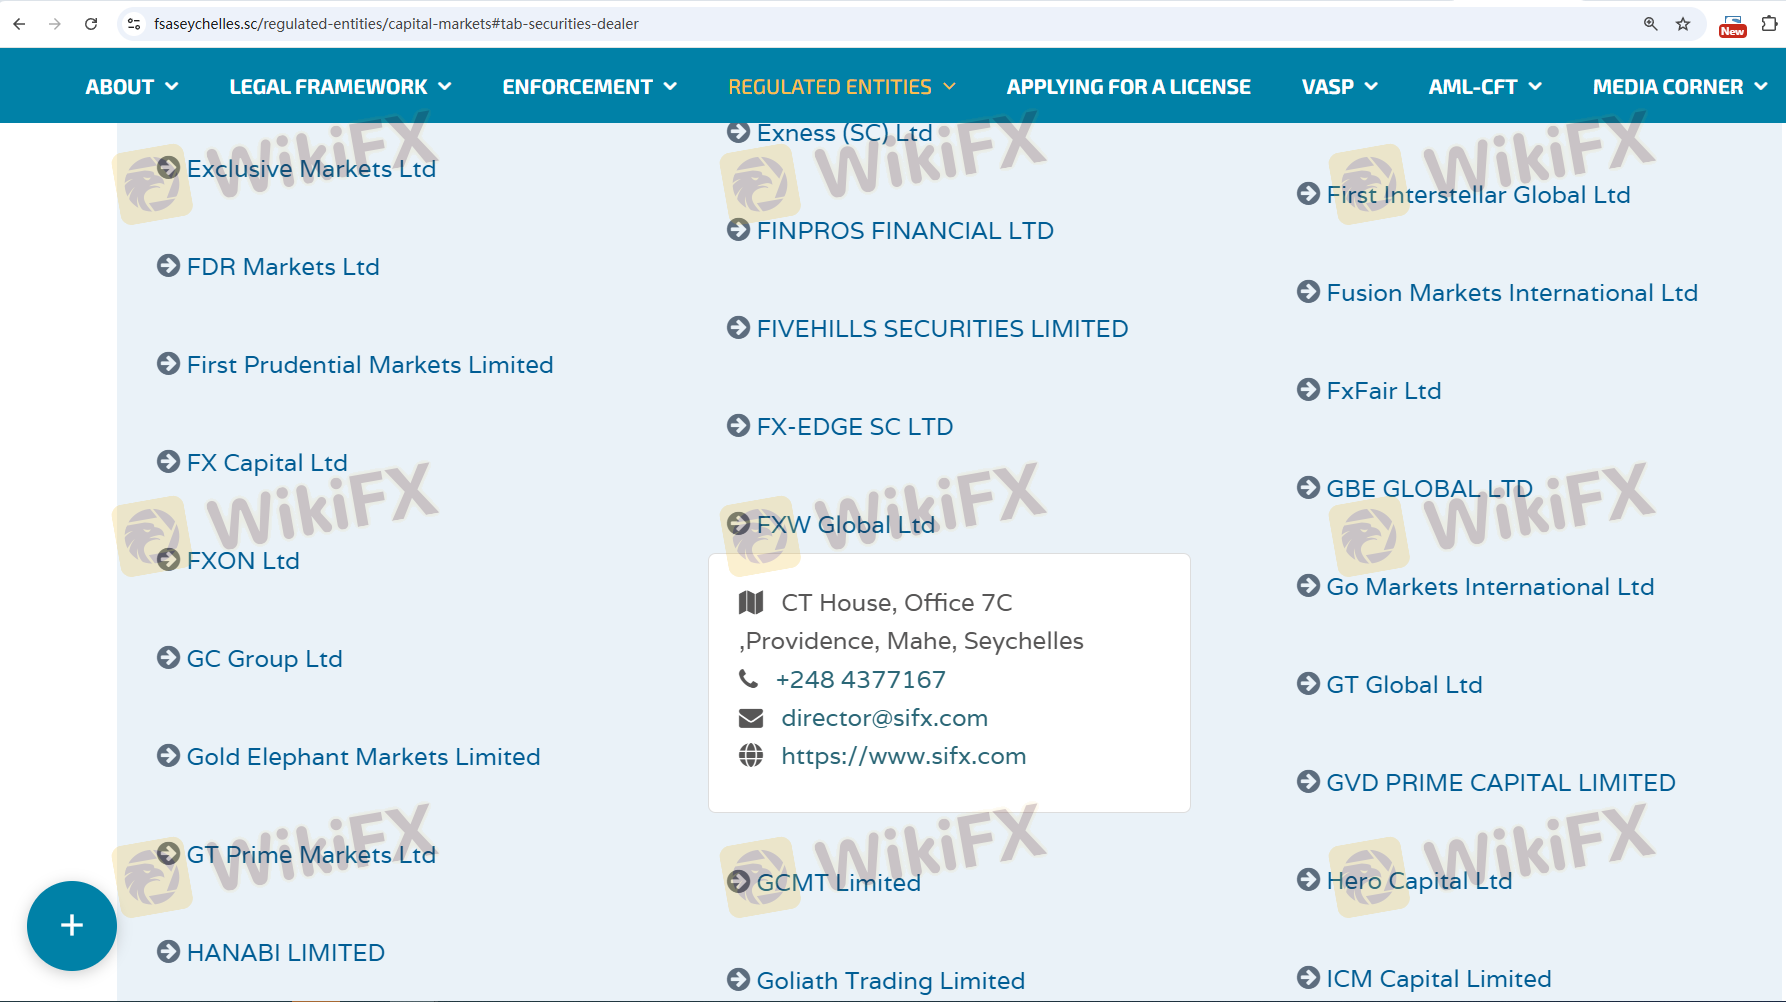Expand the VASP dropdown menu
The width and height of the screenshot is (1786, 1002).
1340,87
